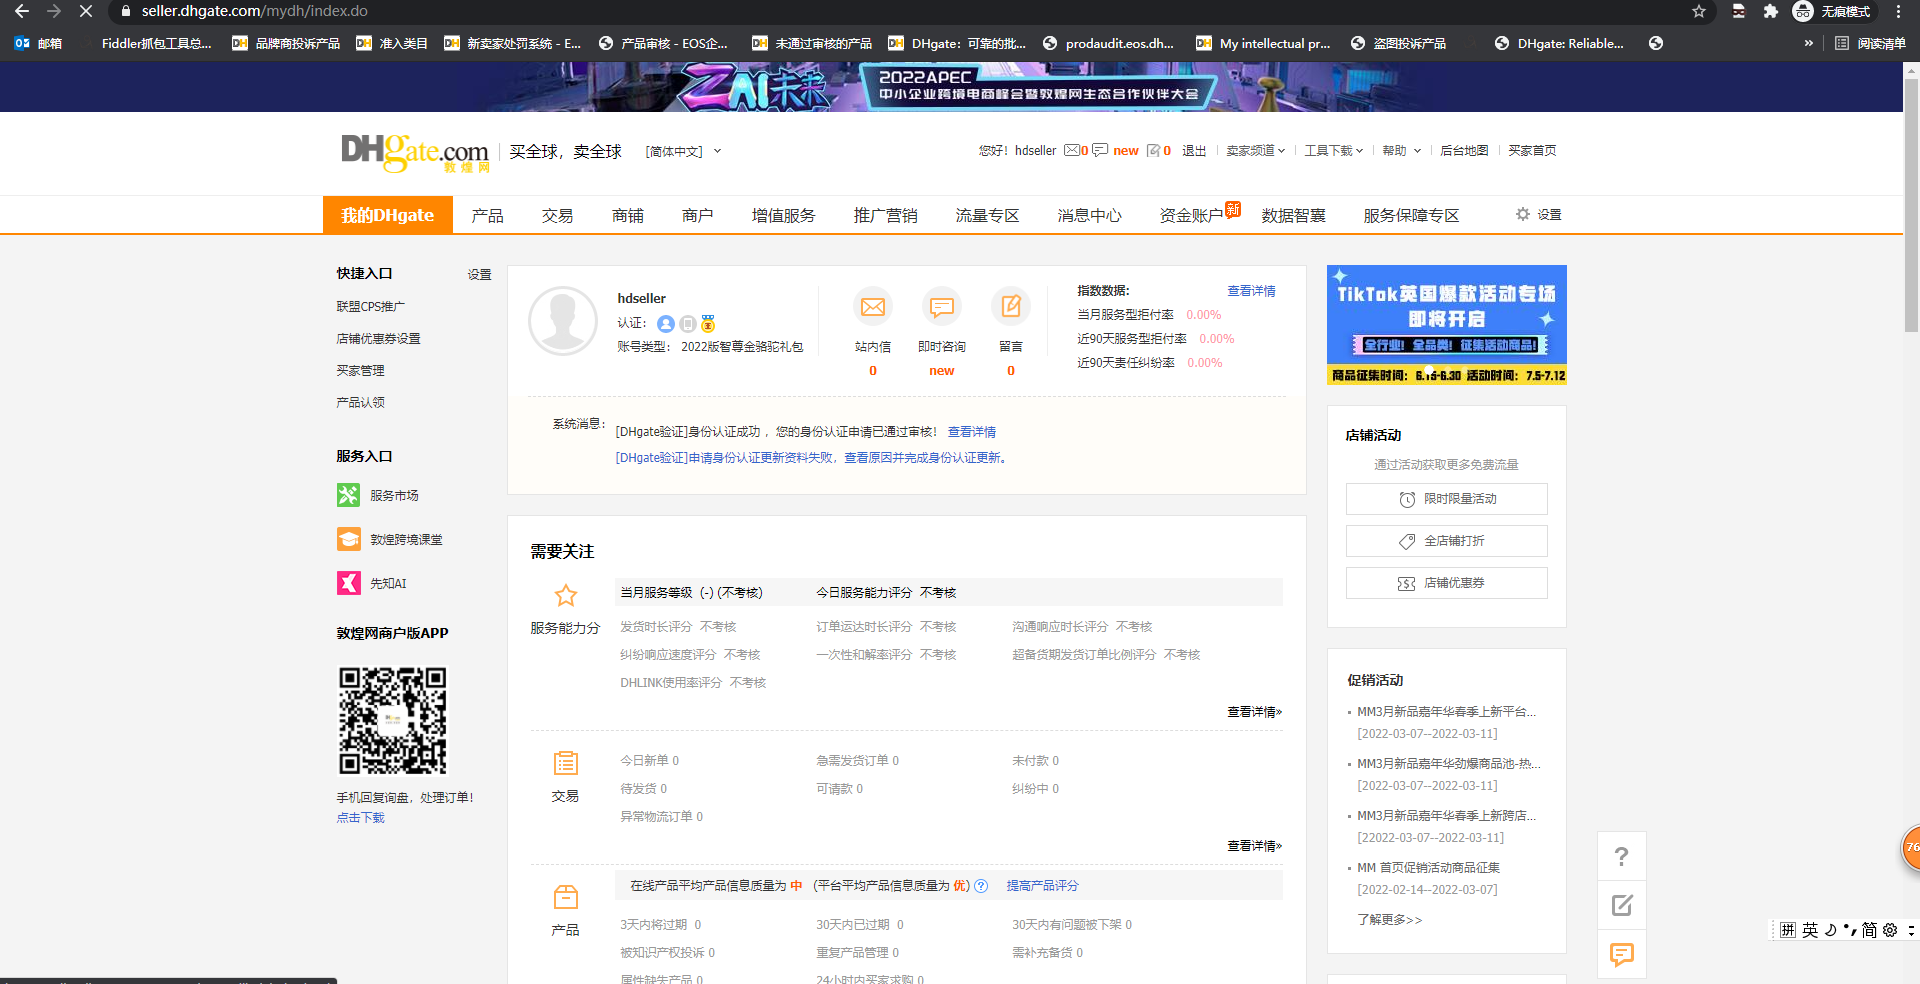This screenshot has width=1920, height=984.
Task: Open the 工具下载 dropdown
Action: (x=1333, y=151)
